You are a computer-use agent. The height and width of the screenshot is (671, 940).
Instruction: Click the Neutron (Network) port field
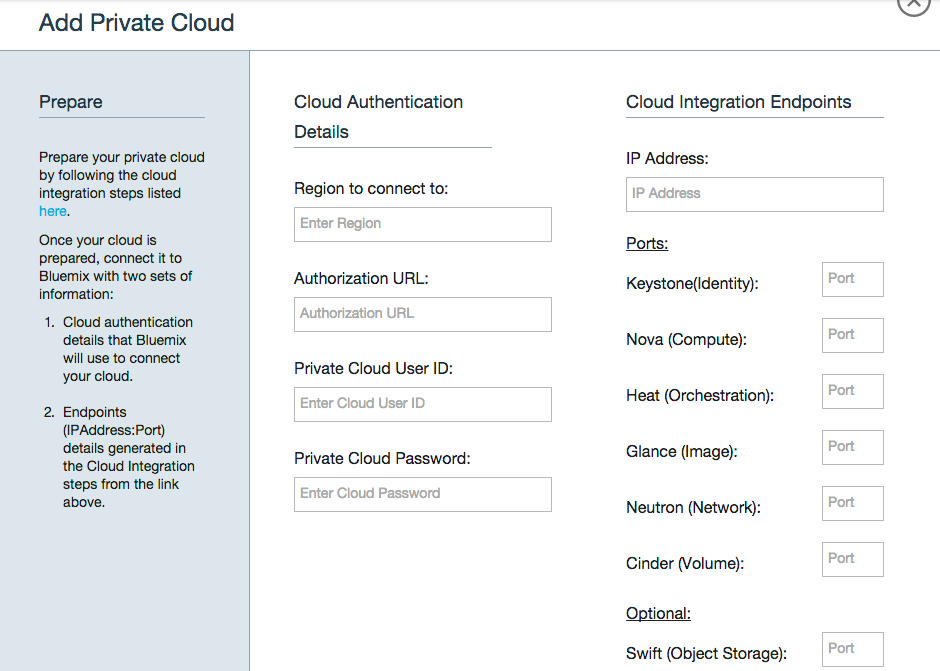click(x=852, y=503)
